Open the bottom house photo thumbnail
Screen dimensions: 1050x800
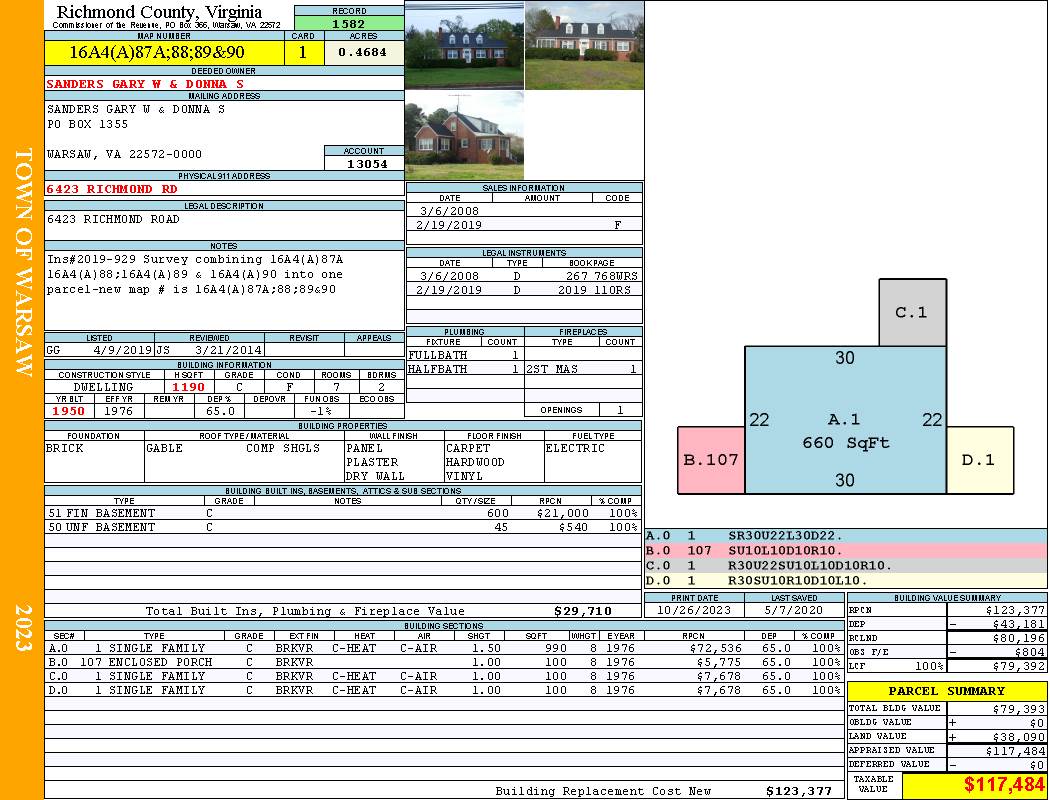[x=464, y=136]
